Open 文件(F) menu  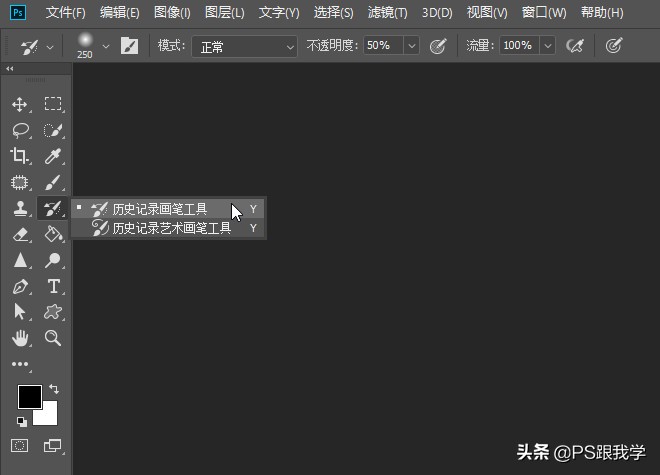(x=66, y=13)
